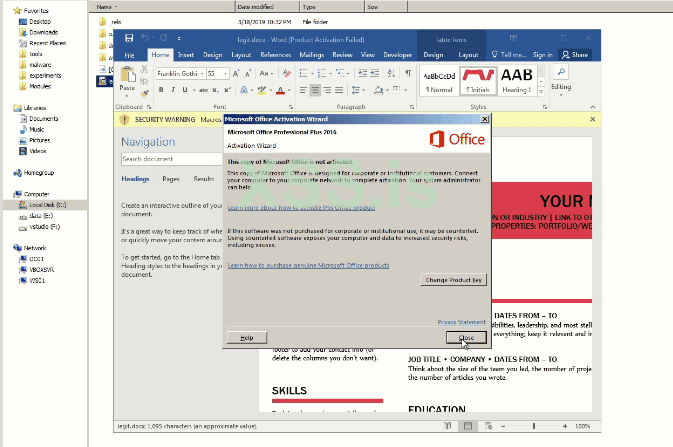
Task: Open the Customize Quick Access Toolbar dropdown
Action: pos(179,38)
